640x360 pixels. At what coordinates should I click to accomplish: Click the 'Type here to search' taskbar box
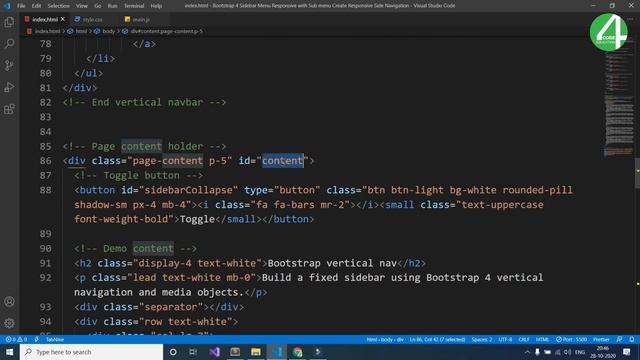(91, 352)
